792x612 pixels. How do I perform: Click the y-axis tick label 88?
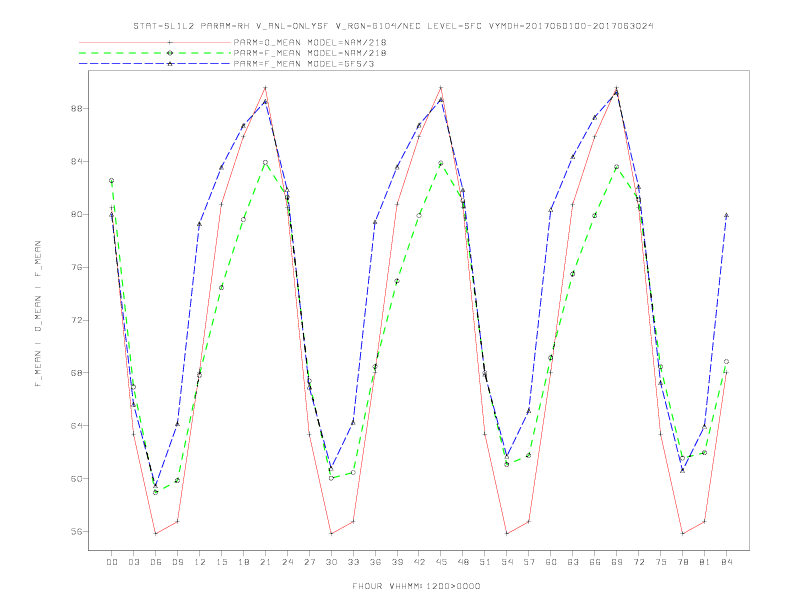[77, 109]
